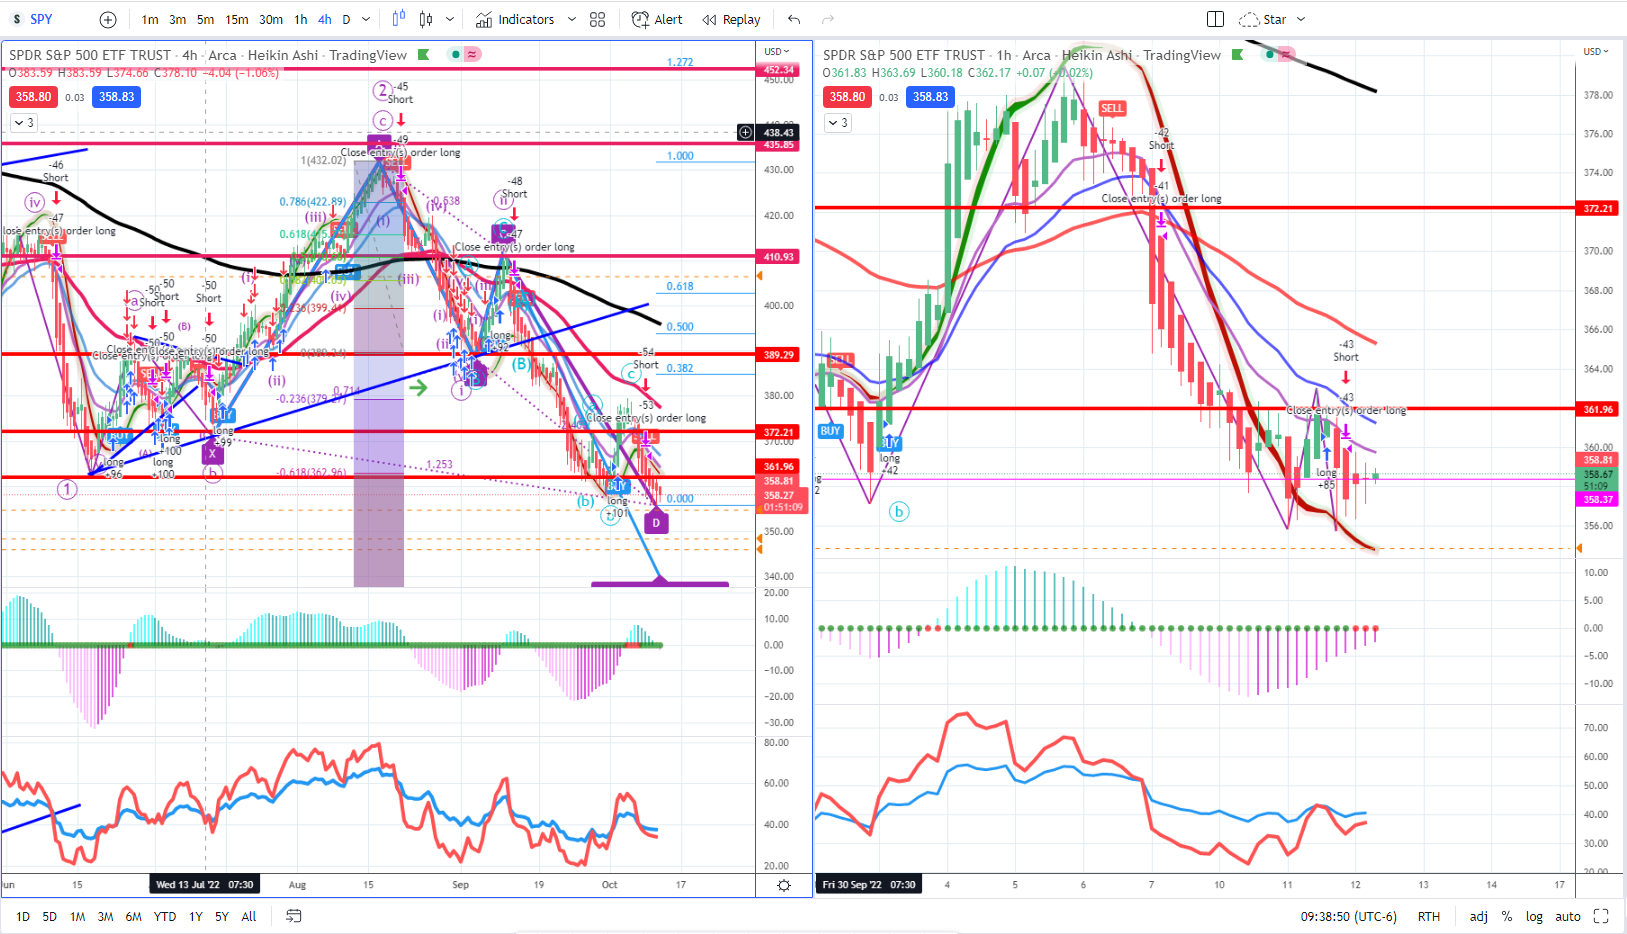Screen dimensions: 1627x934
Task: Open timezone menu 09:38:50 (UTC-6)
Action: point(1348,916)
